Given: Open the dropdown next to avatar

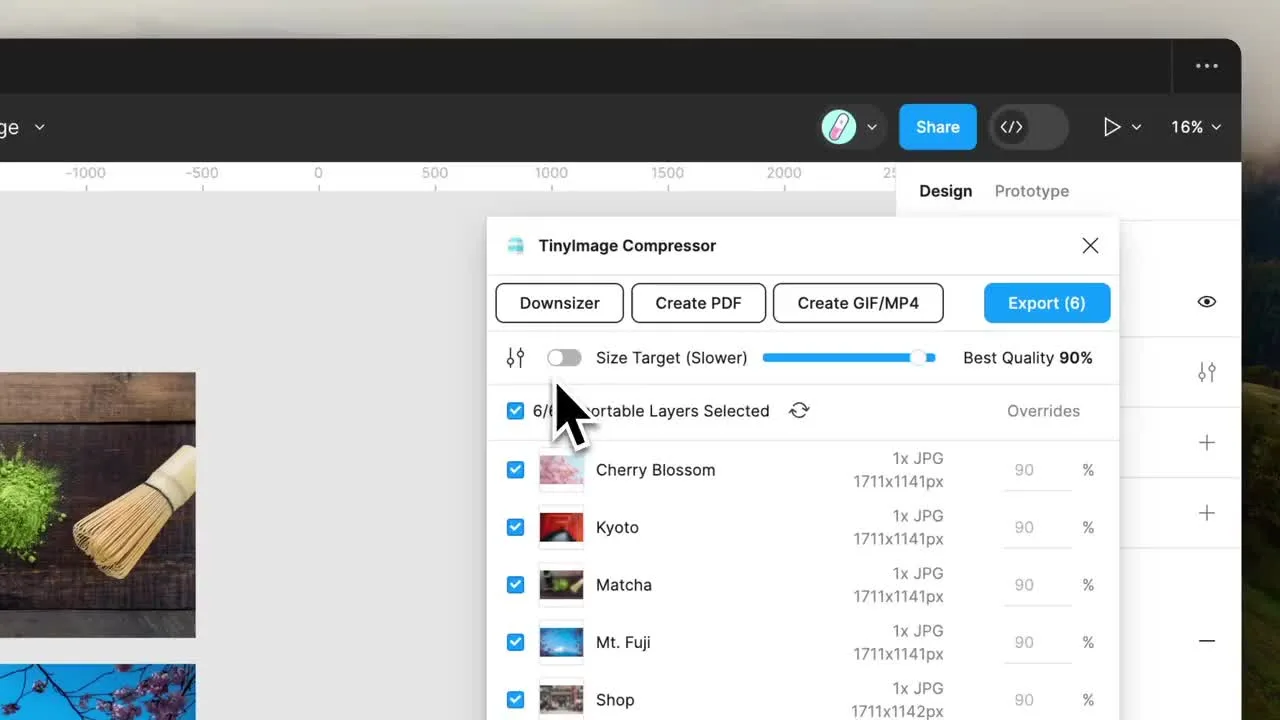Looking at the screenshot, I should point(872,127).
